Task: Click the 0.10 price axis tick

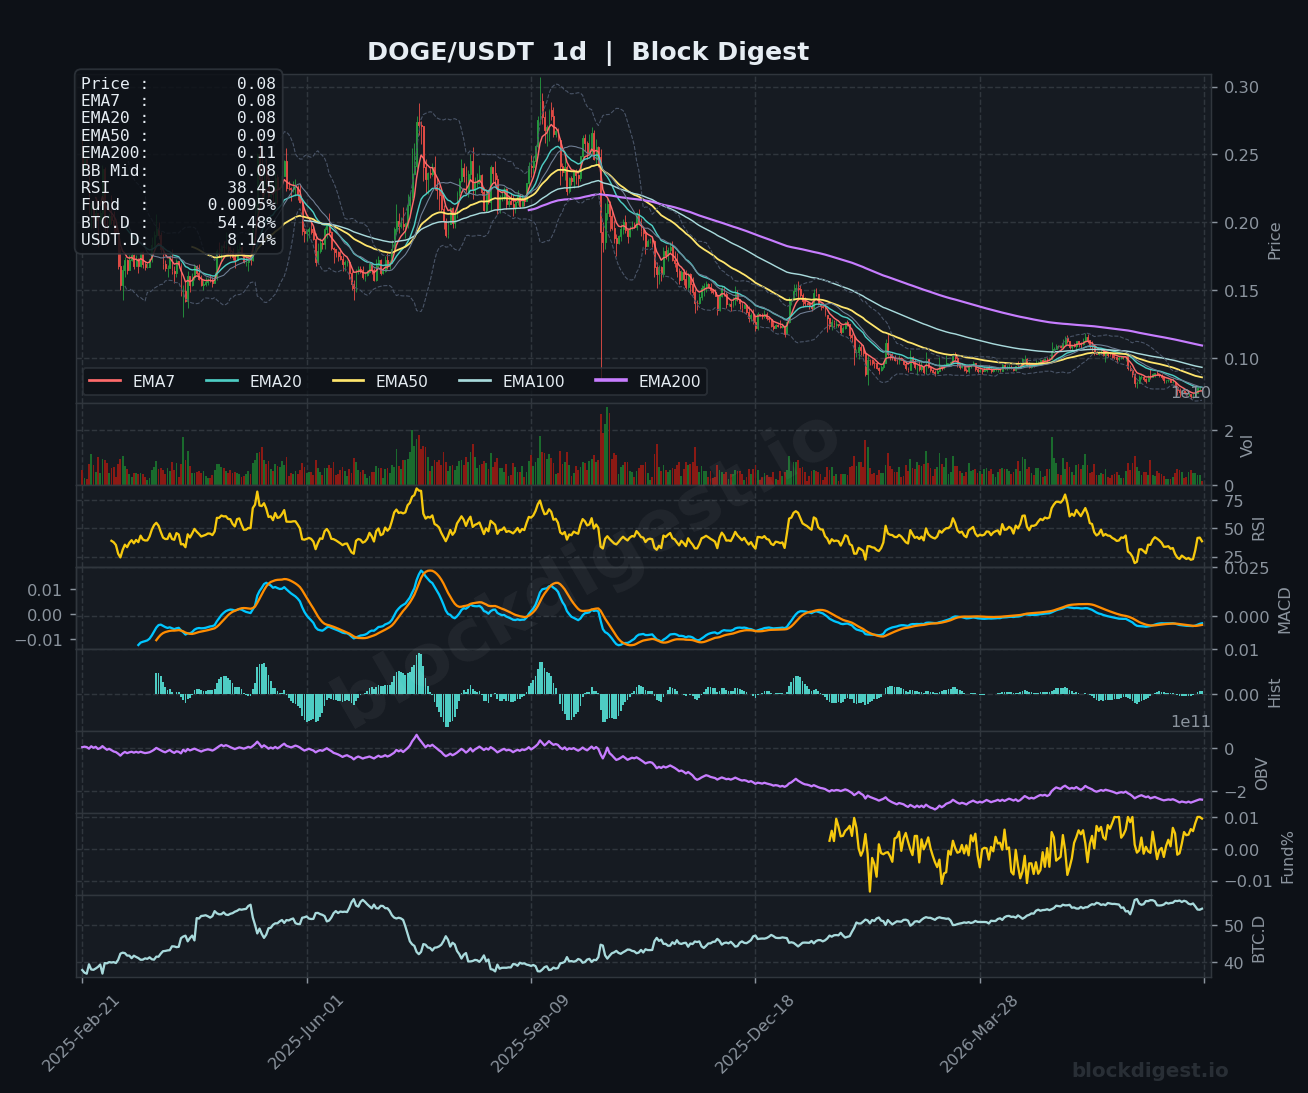Action: (x=1241, y=359)
